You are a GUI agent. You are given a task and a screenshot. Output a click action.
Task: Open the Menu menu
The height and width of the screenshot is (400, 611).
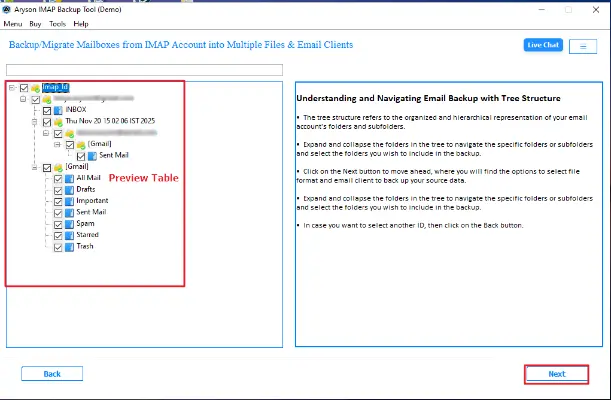[x=13, y=24]
